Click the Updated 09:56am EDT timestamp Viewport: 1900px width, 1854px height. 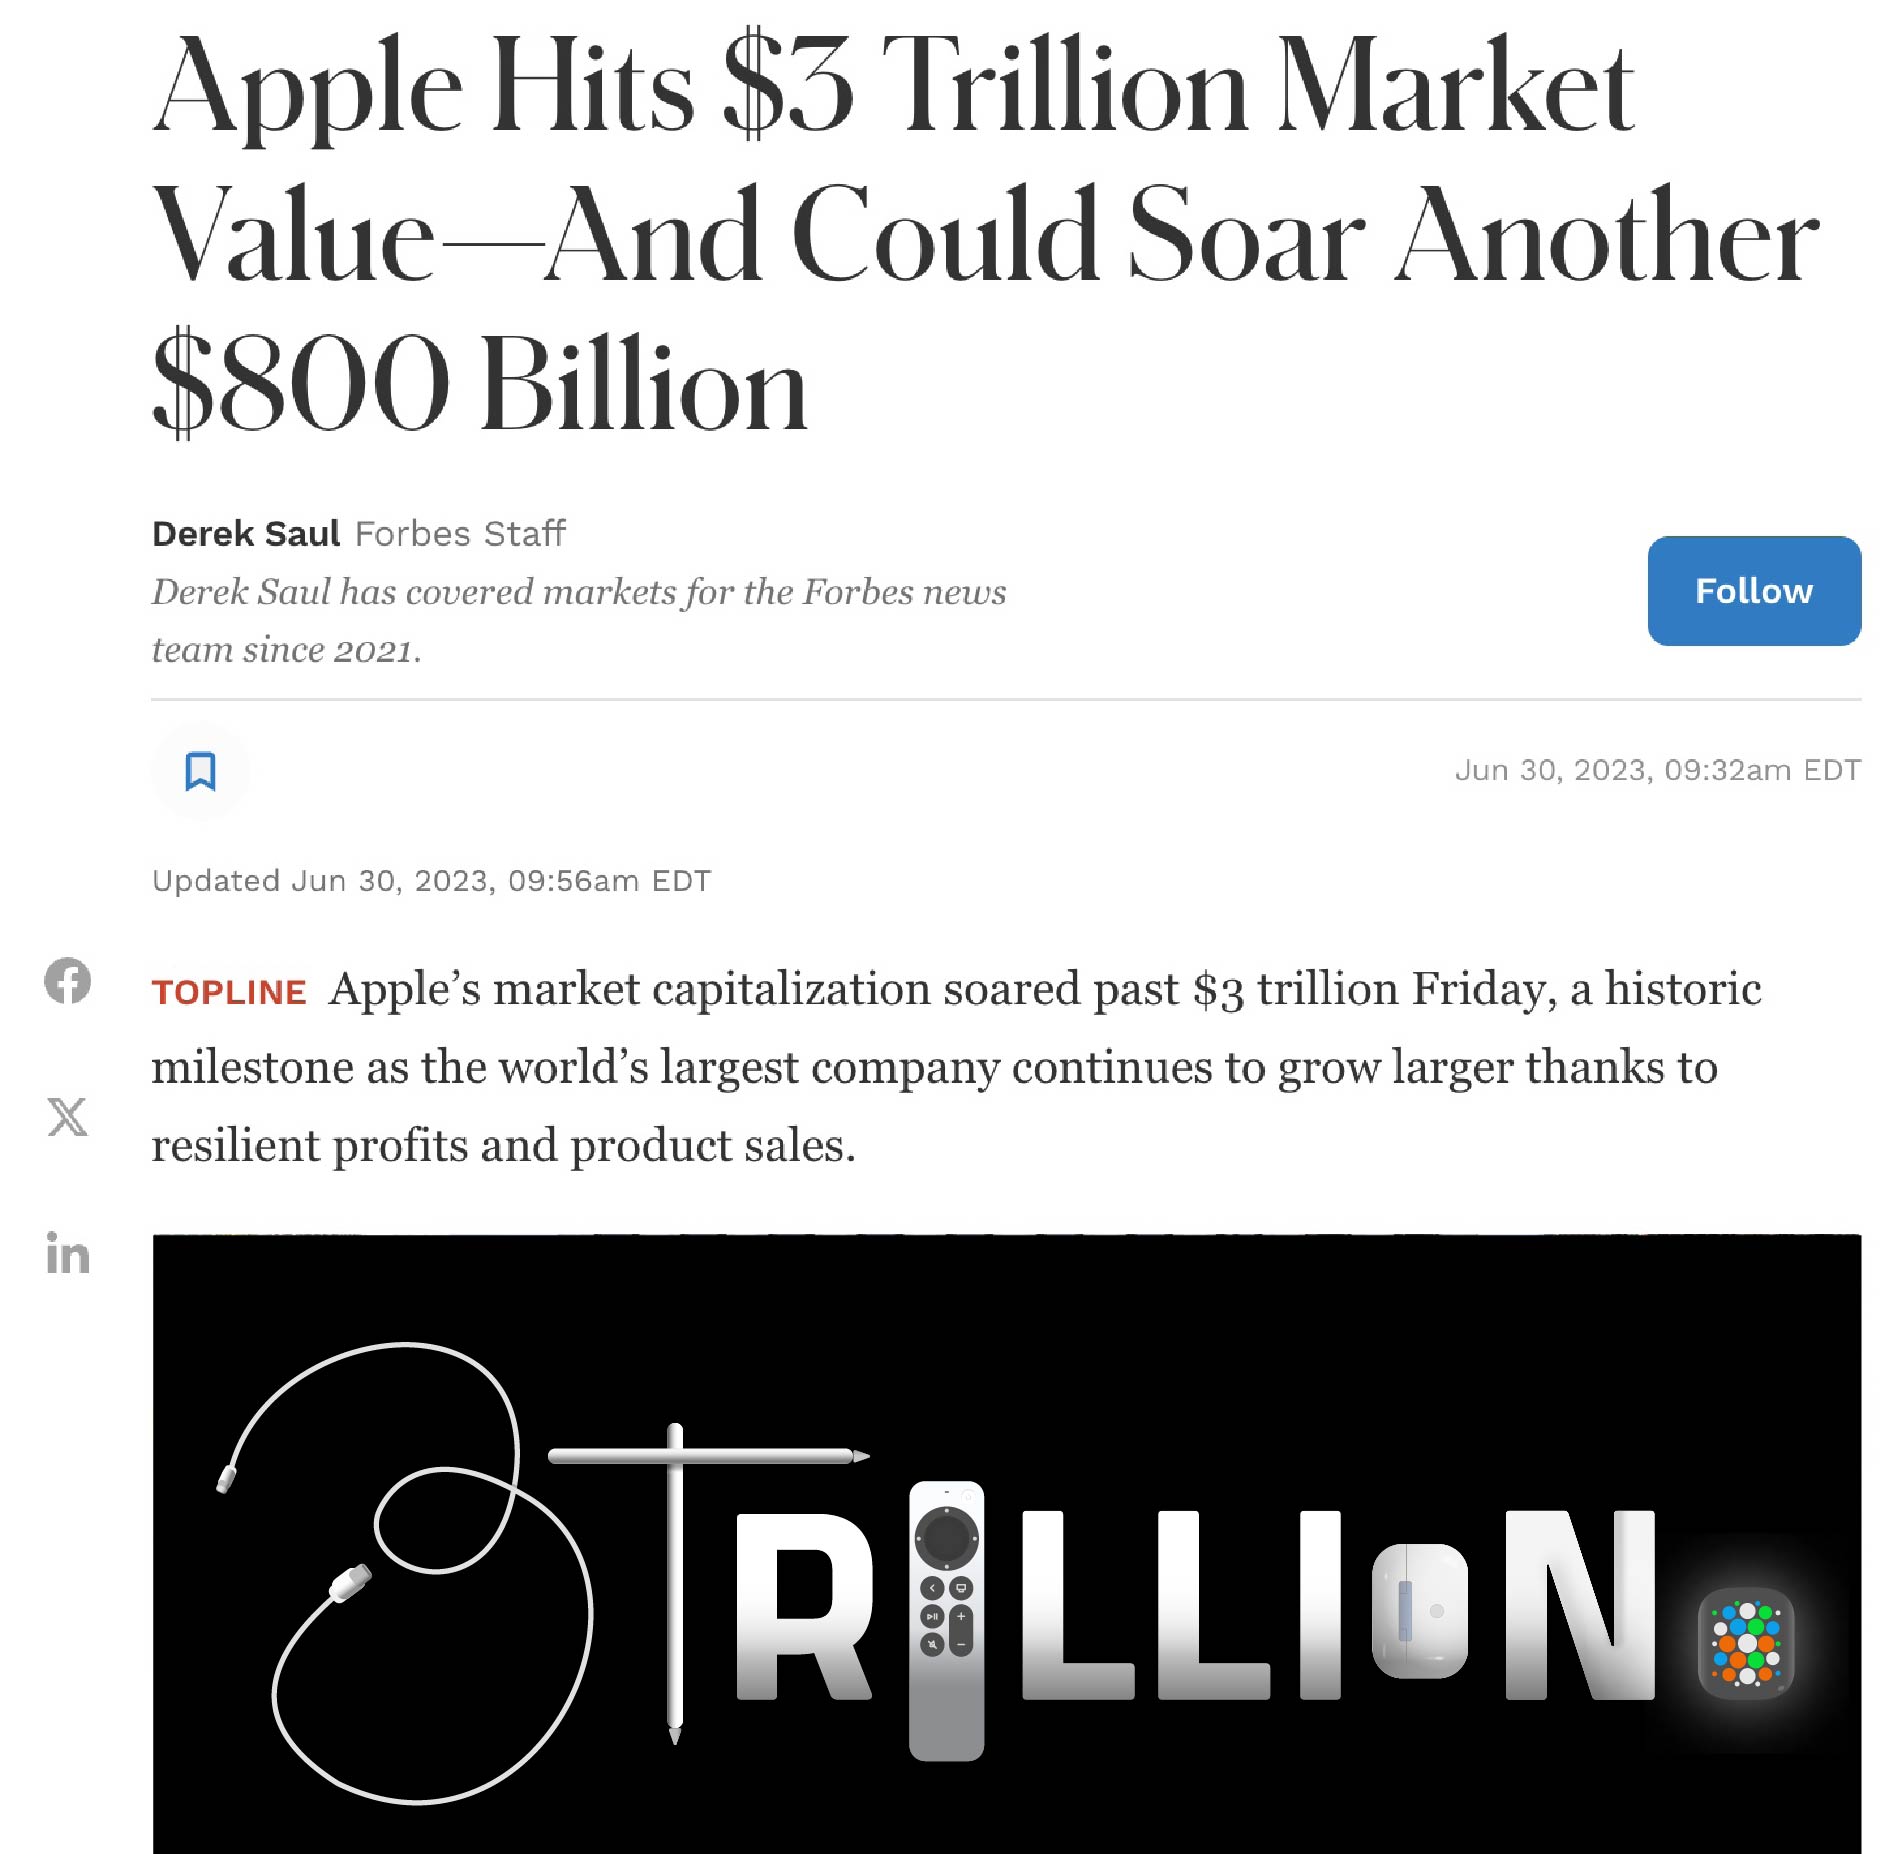coord(431,881)
